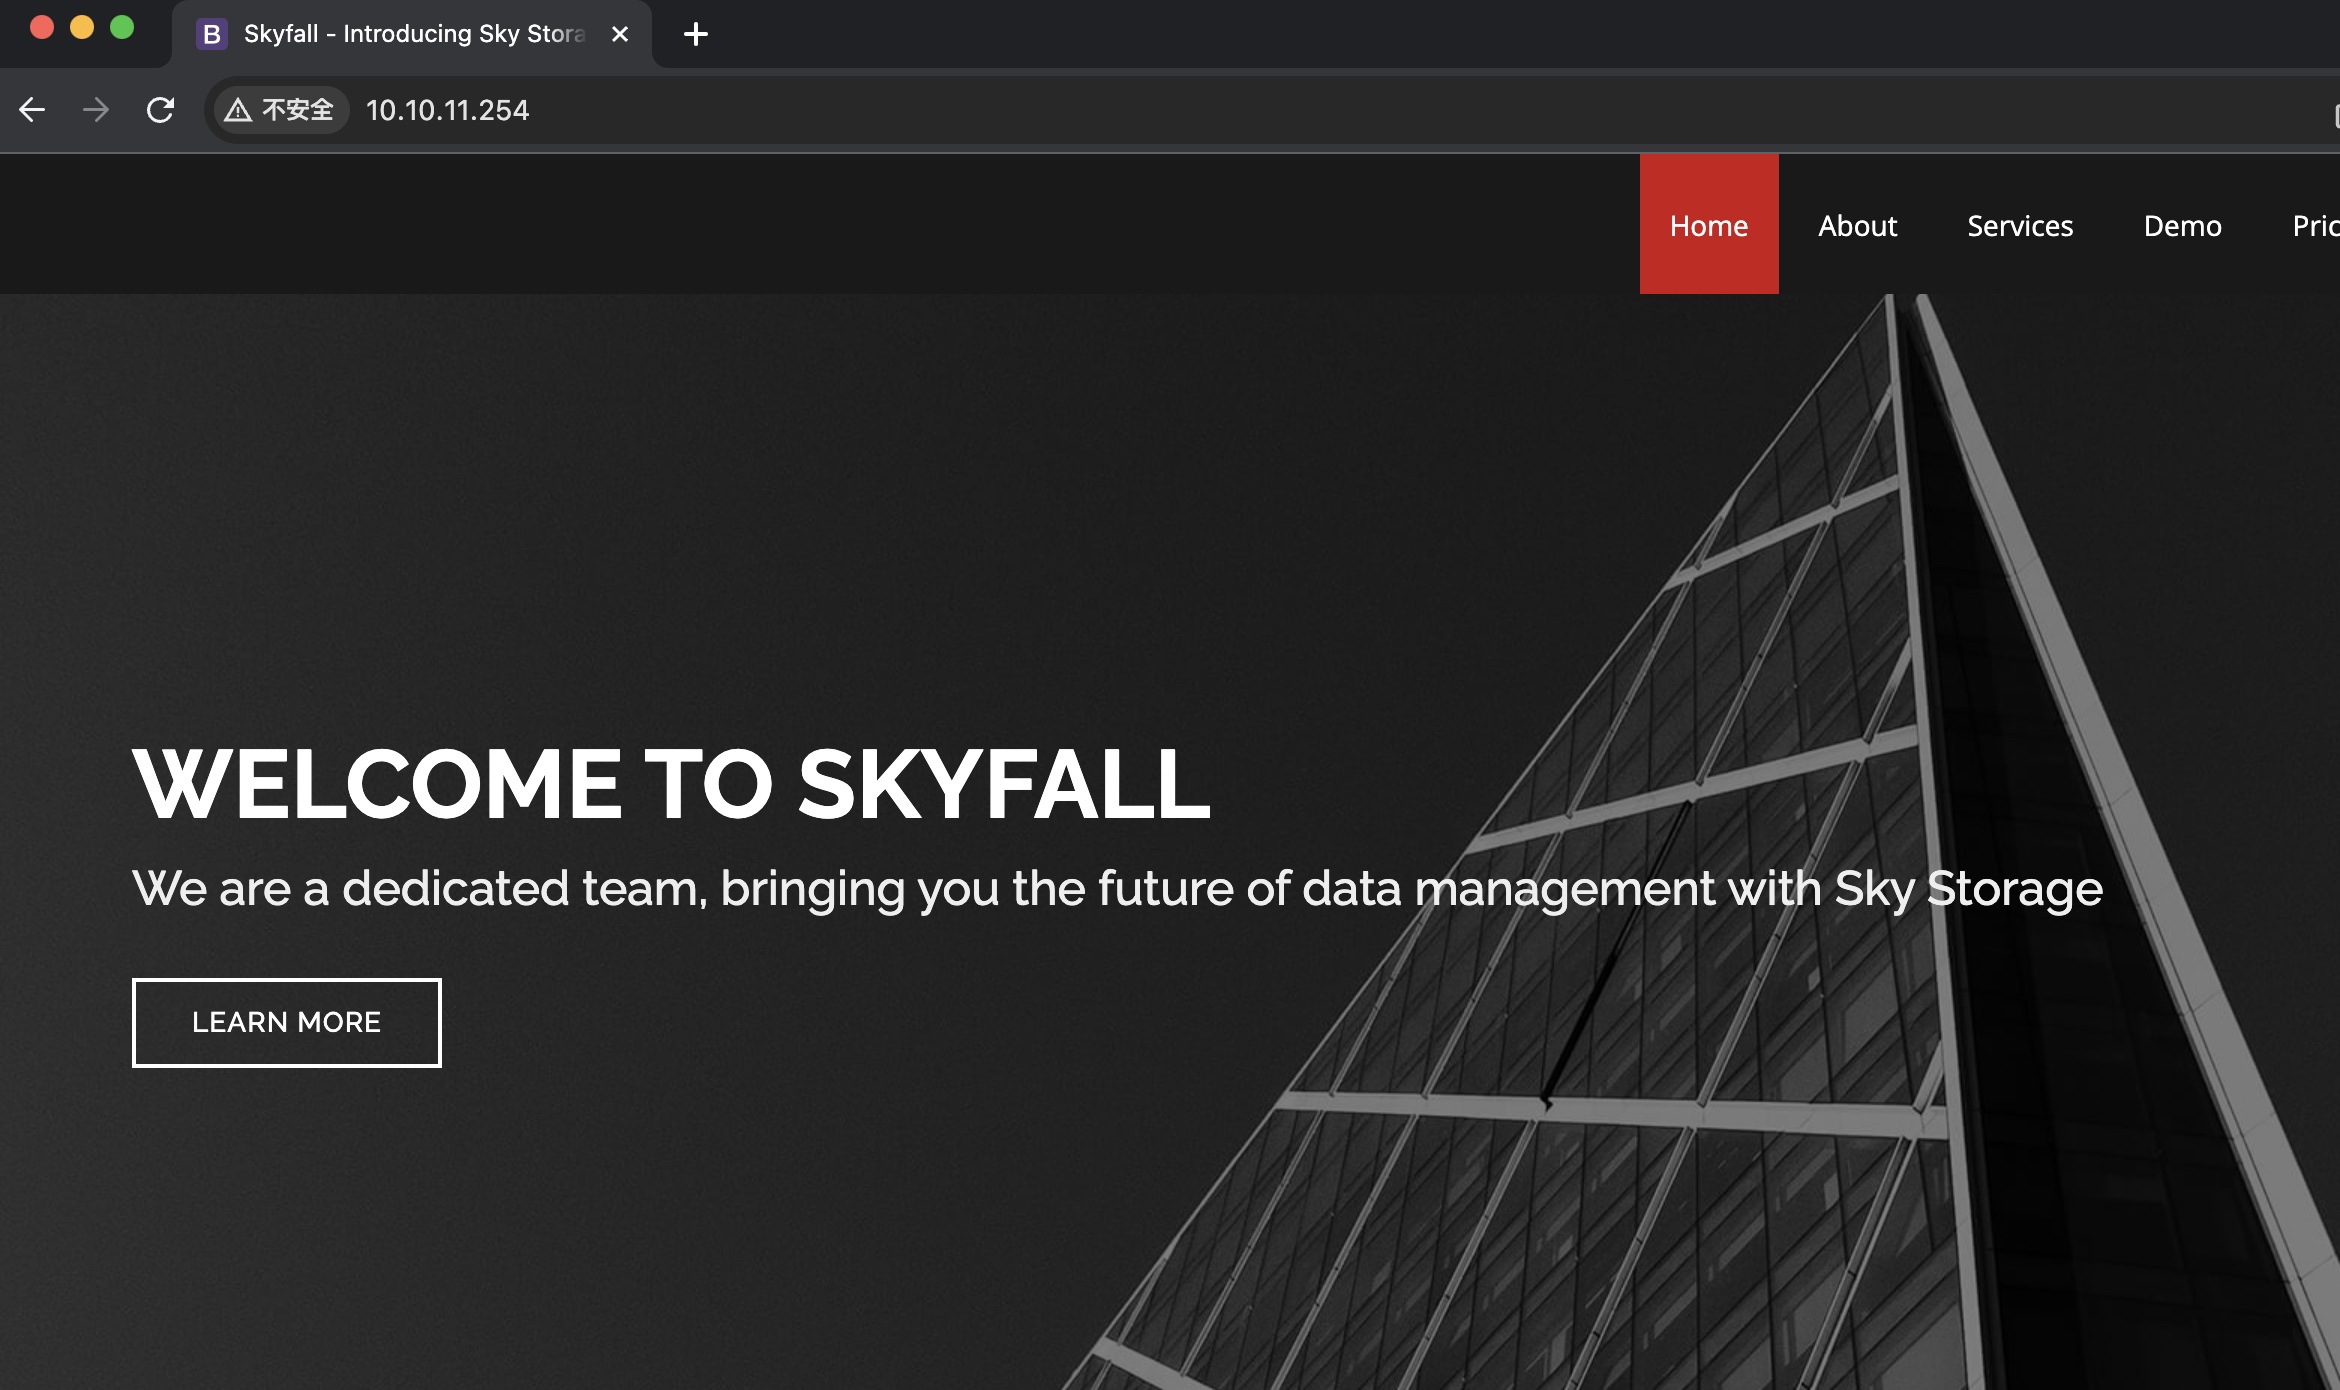Image resolution: width=2340 pixels, height=1390 pixels.
Task: Click the green fullscreen window button
Action: (x=122, y=28)
